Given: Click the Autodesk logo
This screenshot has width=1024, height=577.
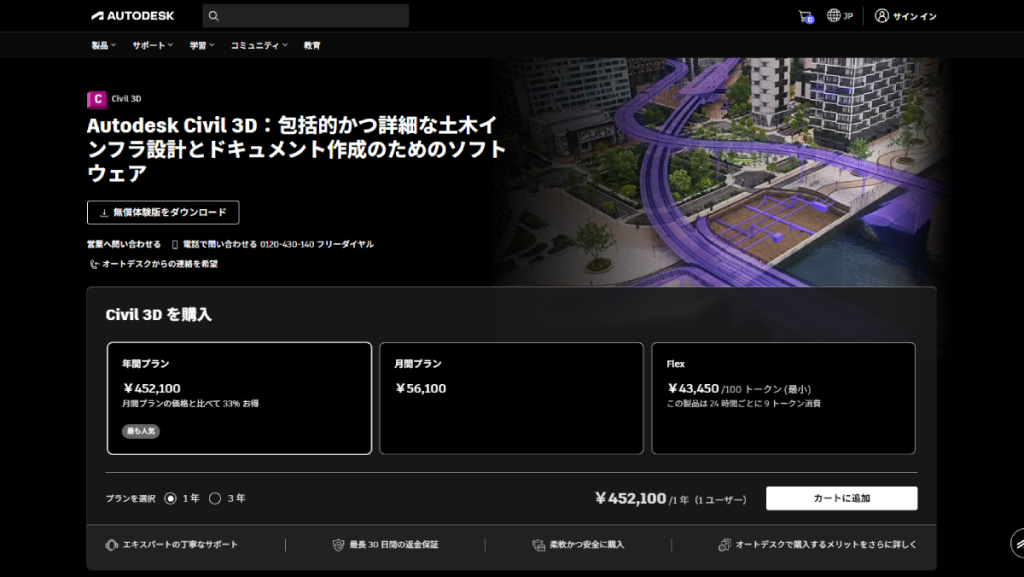Looking at the screenshot, I should pos(133,16).
